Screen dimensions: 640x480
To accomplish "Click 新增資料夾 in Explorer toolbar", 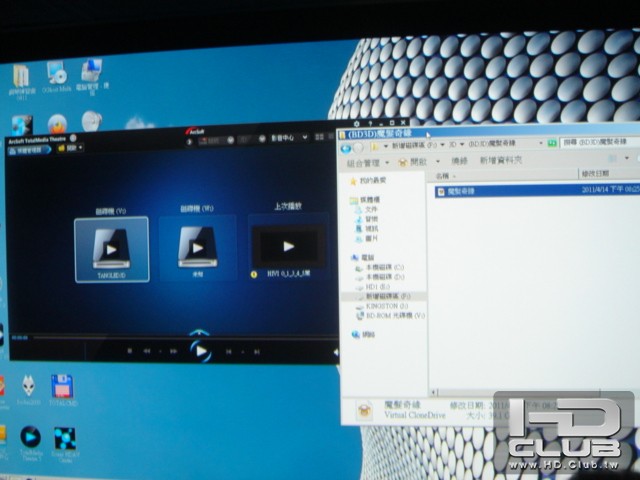I will pyautogui.click(x=500, y=160).
